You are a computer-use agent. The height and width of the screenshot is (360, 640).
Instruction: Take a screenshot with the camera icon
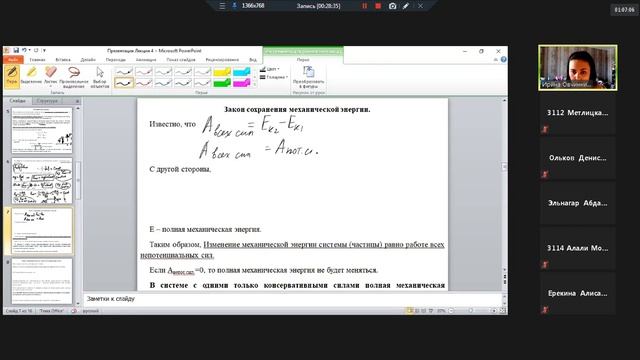pyautogui.click(x=392, y=6)
